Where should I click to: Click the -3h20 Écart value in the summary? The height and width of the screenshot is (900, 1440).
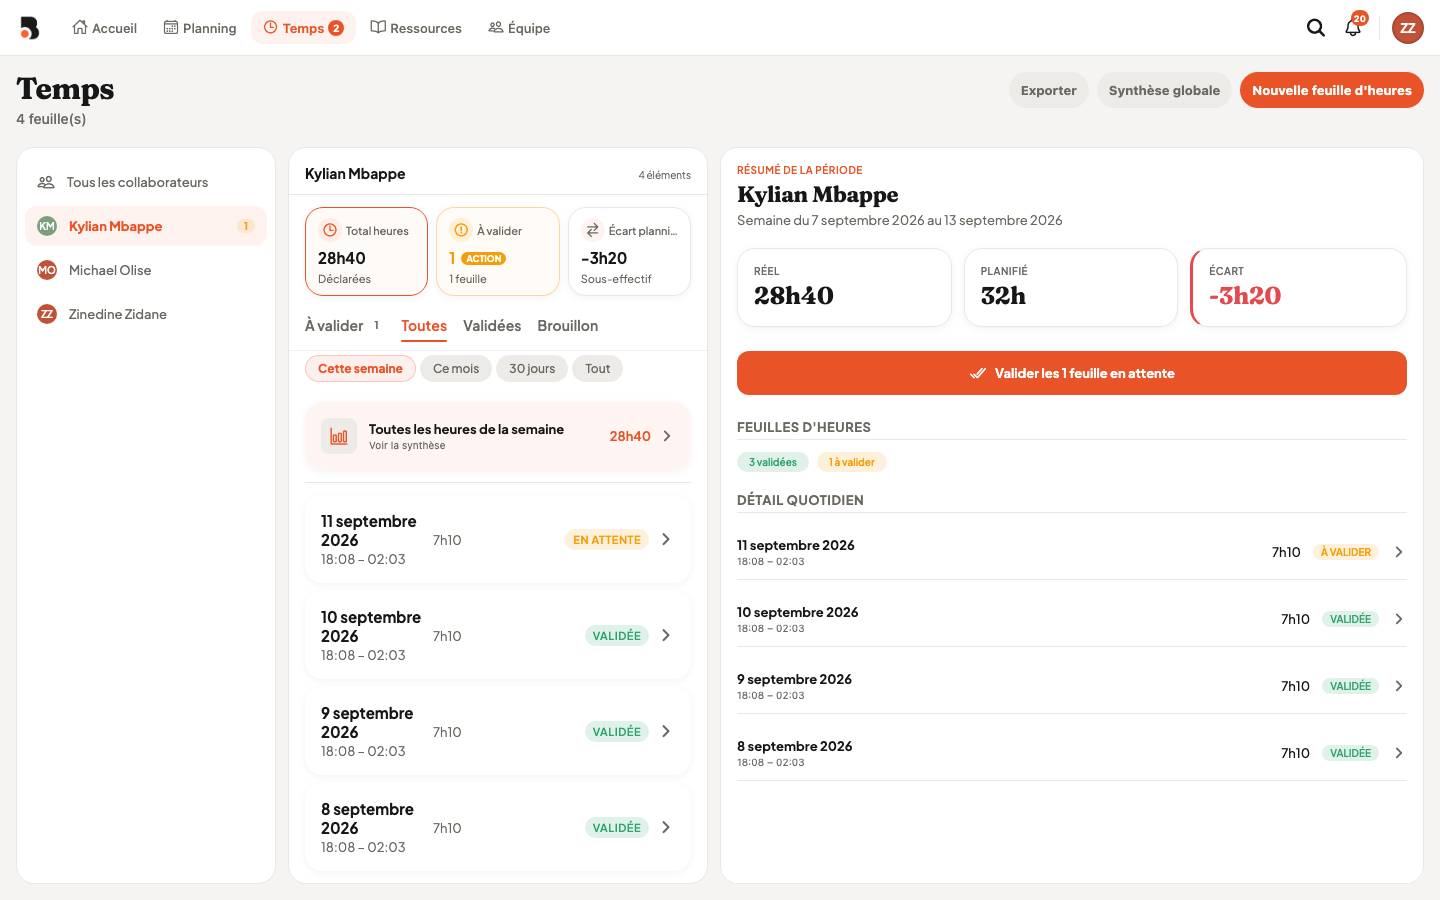(x=1245, y=296)
